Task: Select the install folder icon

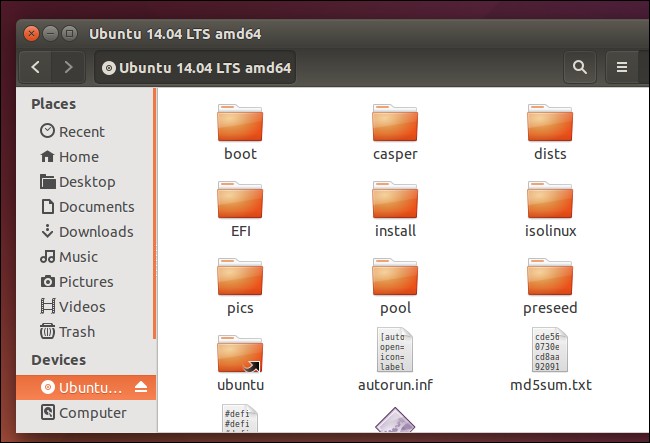Action: click(x=395, y=200)
